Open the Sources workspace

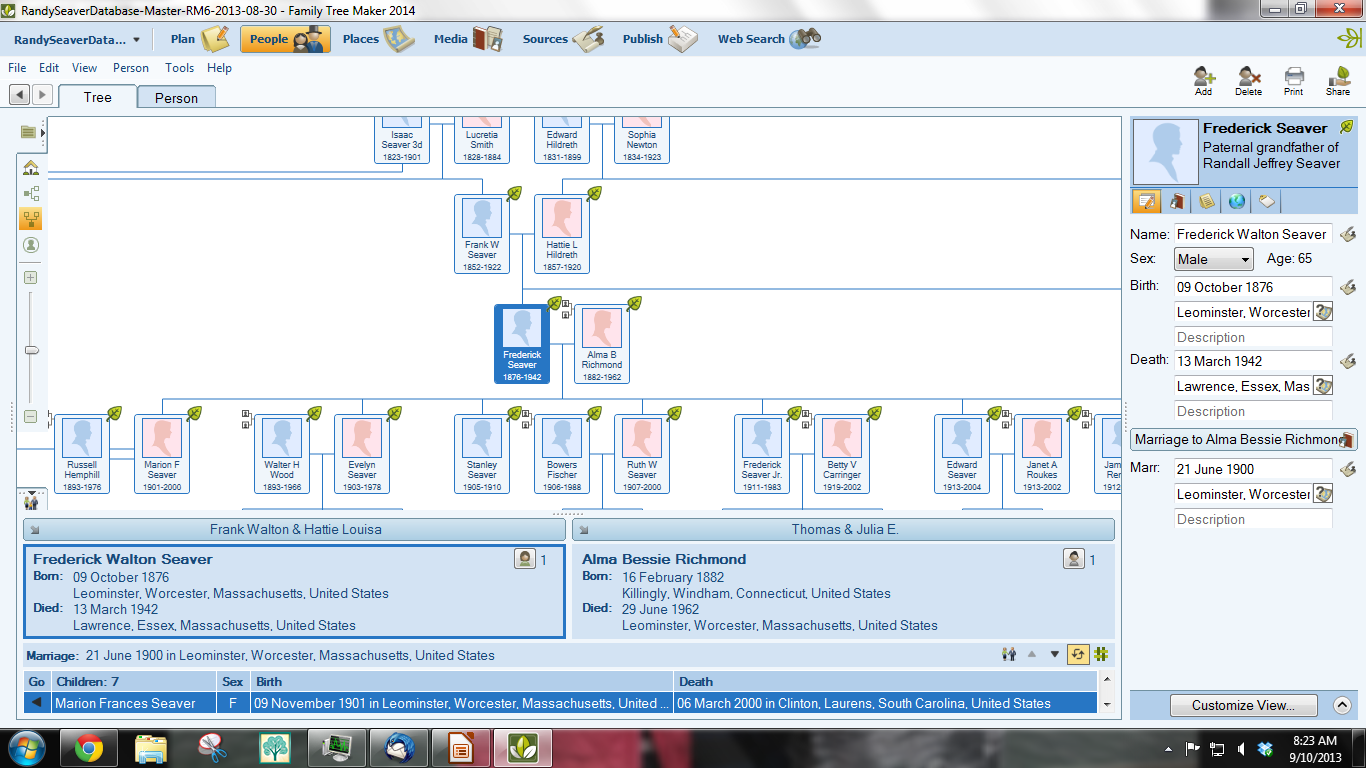pyautogui.click(x=562, y=39)
